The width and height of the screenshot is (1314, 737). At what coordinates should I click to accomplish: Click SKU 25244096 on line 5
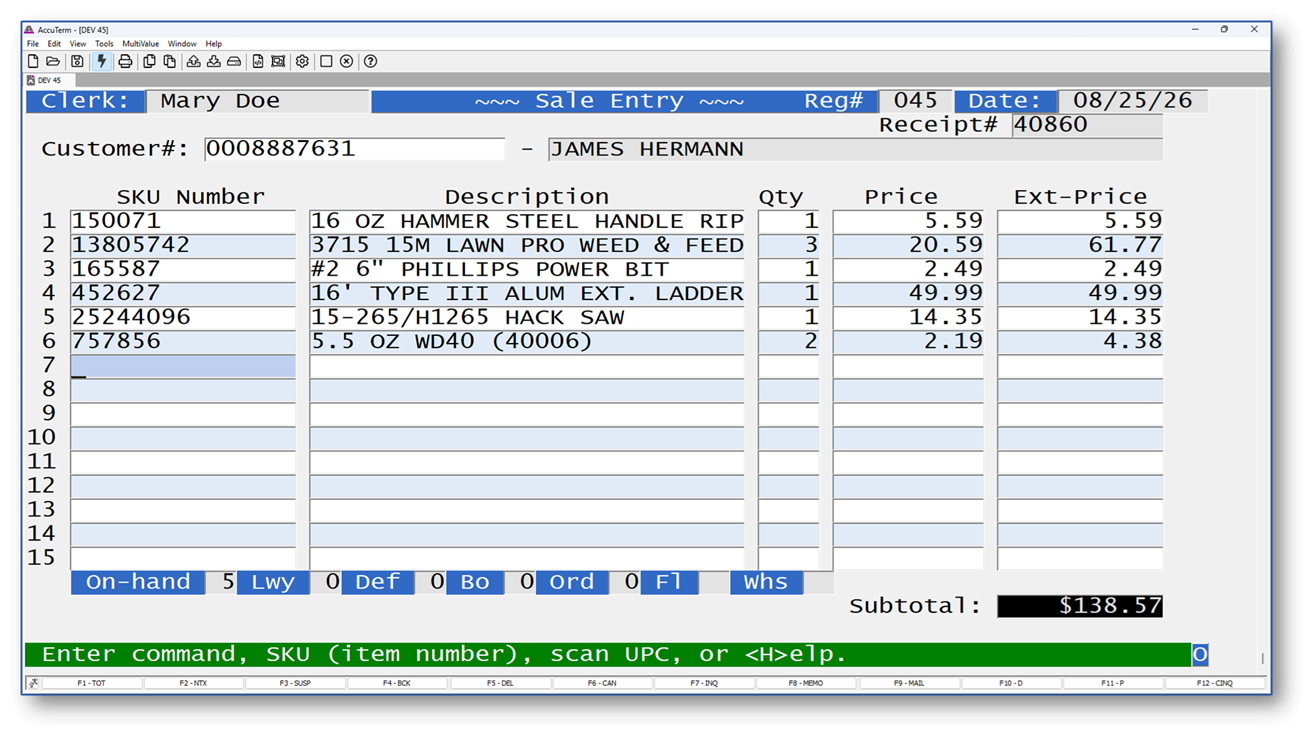[x=183, y=317]
